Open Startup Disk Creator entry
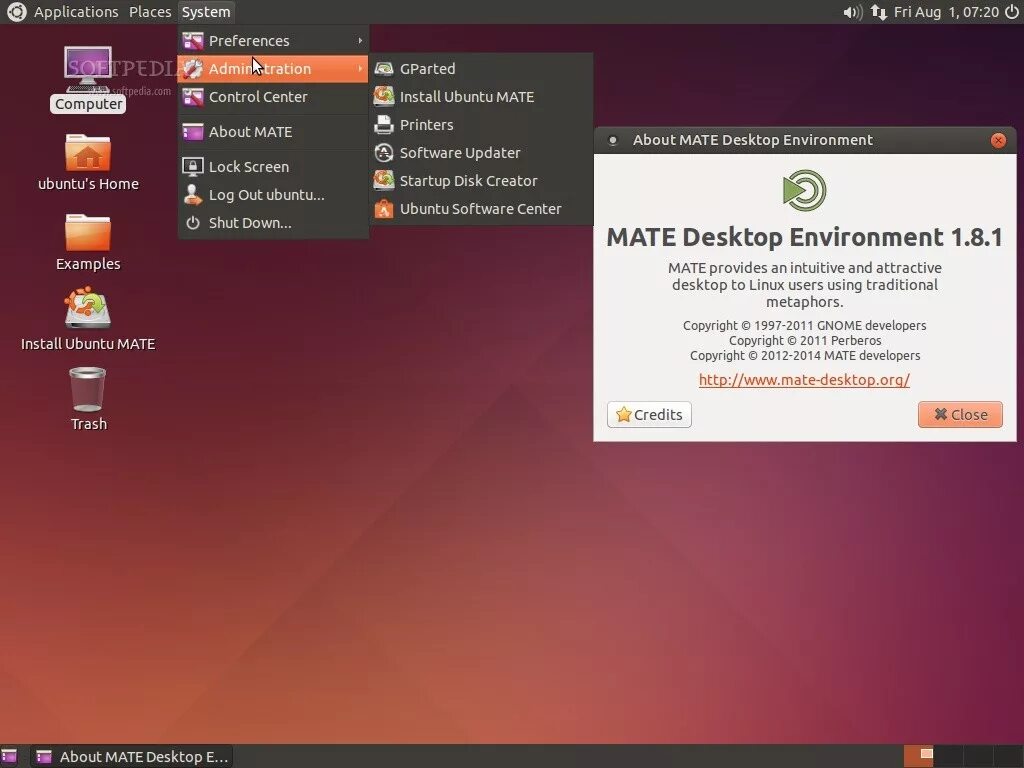 point(481,181)
